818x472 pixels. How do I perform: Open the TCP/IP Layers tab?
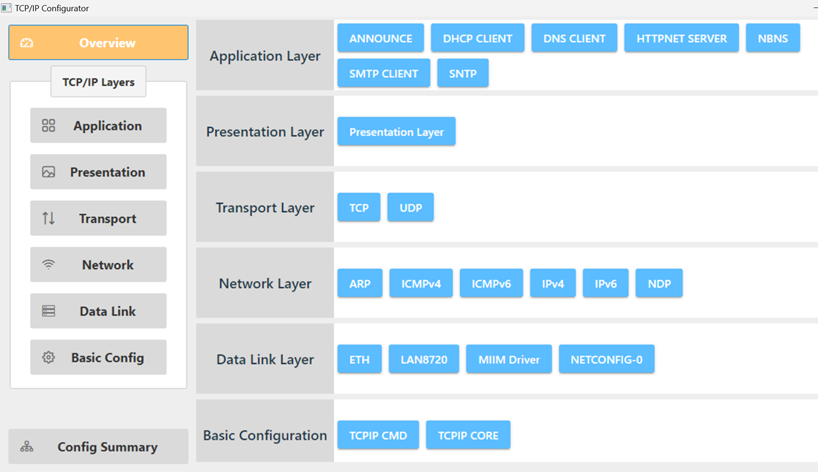pos(98,82)
